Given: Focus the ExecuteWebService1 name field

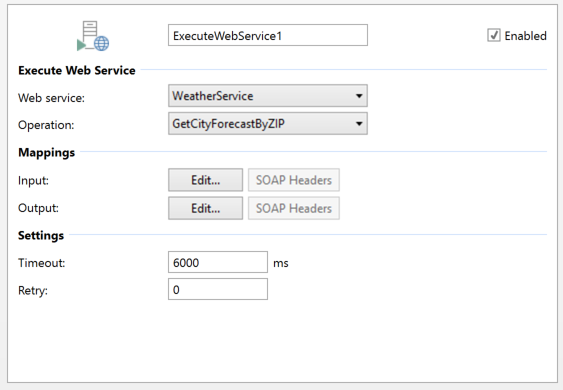Looking at the screenshot, I should click(x=268, y=35).
